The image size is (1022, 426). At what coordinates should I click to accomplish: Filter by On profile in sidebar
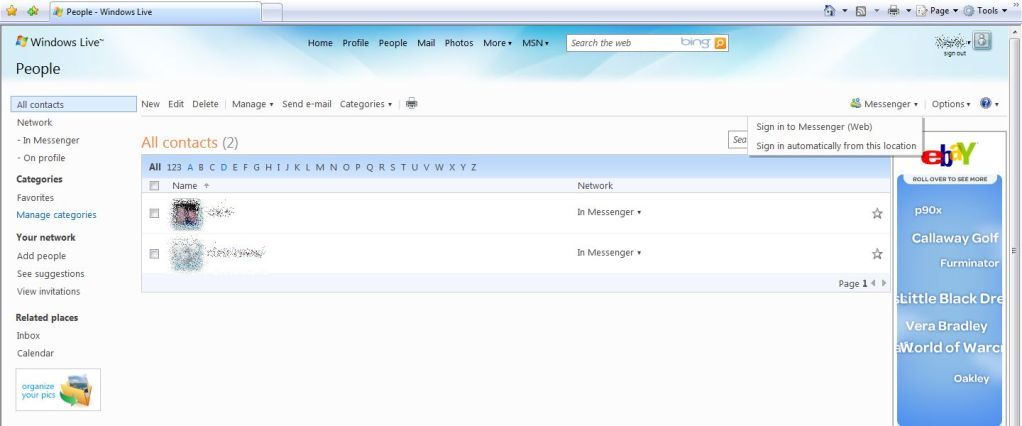[41, 158]
